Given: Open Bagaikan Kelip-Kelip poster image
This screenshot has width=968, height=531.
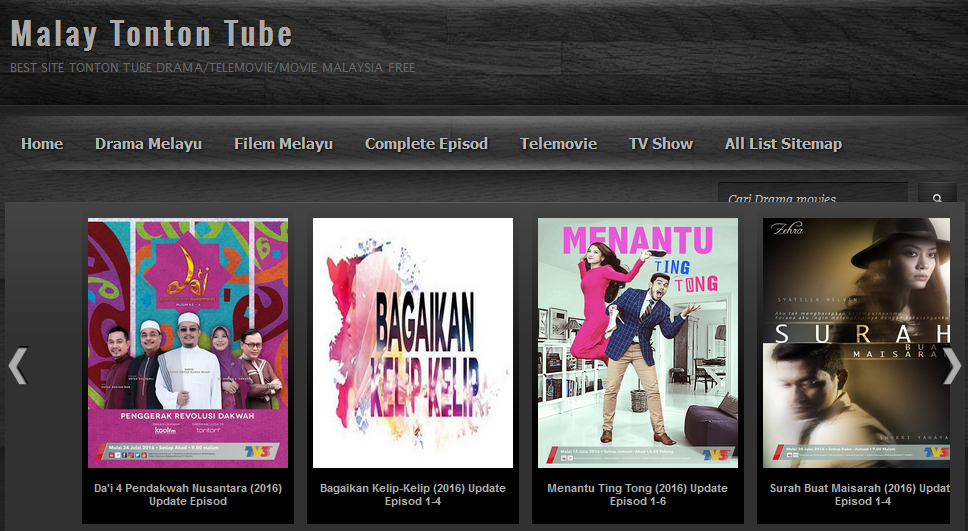Looking at the screenshot, I should click(x=413, y=343).
